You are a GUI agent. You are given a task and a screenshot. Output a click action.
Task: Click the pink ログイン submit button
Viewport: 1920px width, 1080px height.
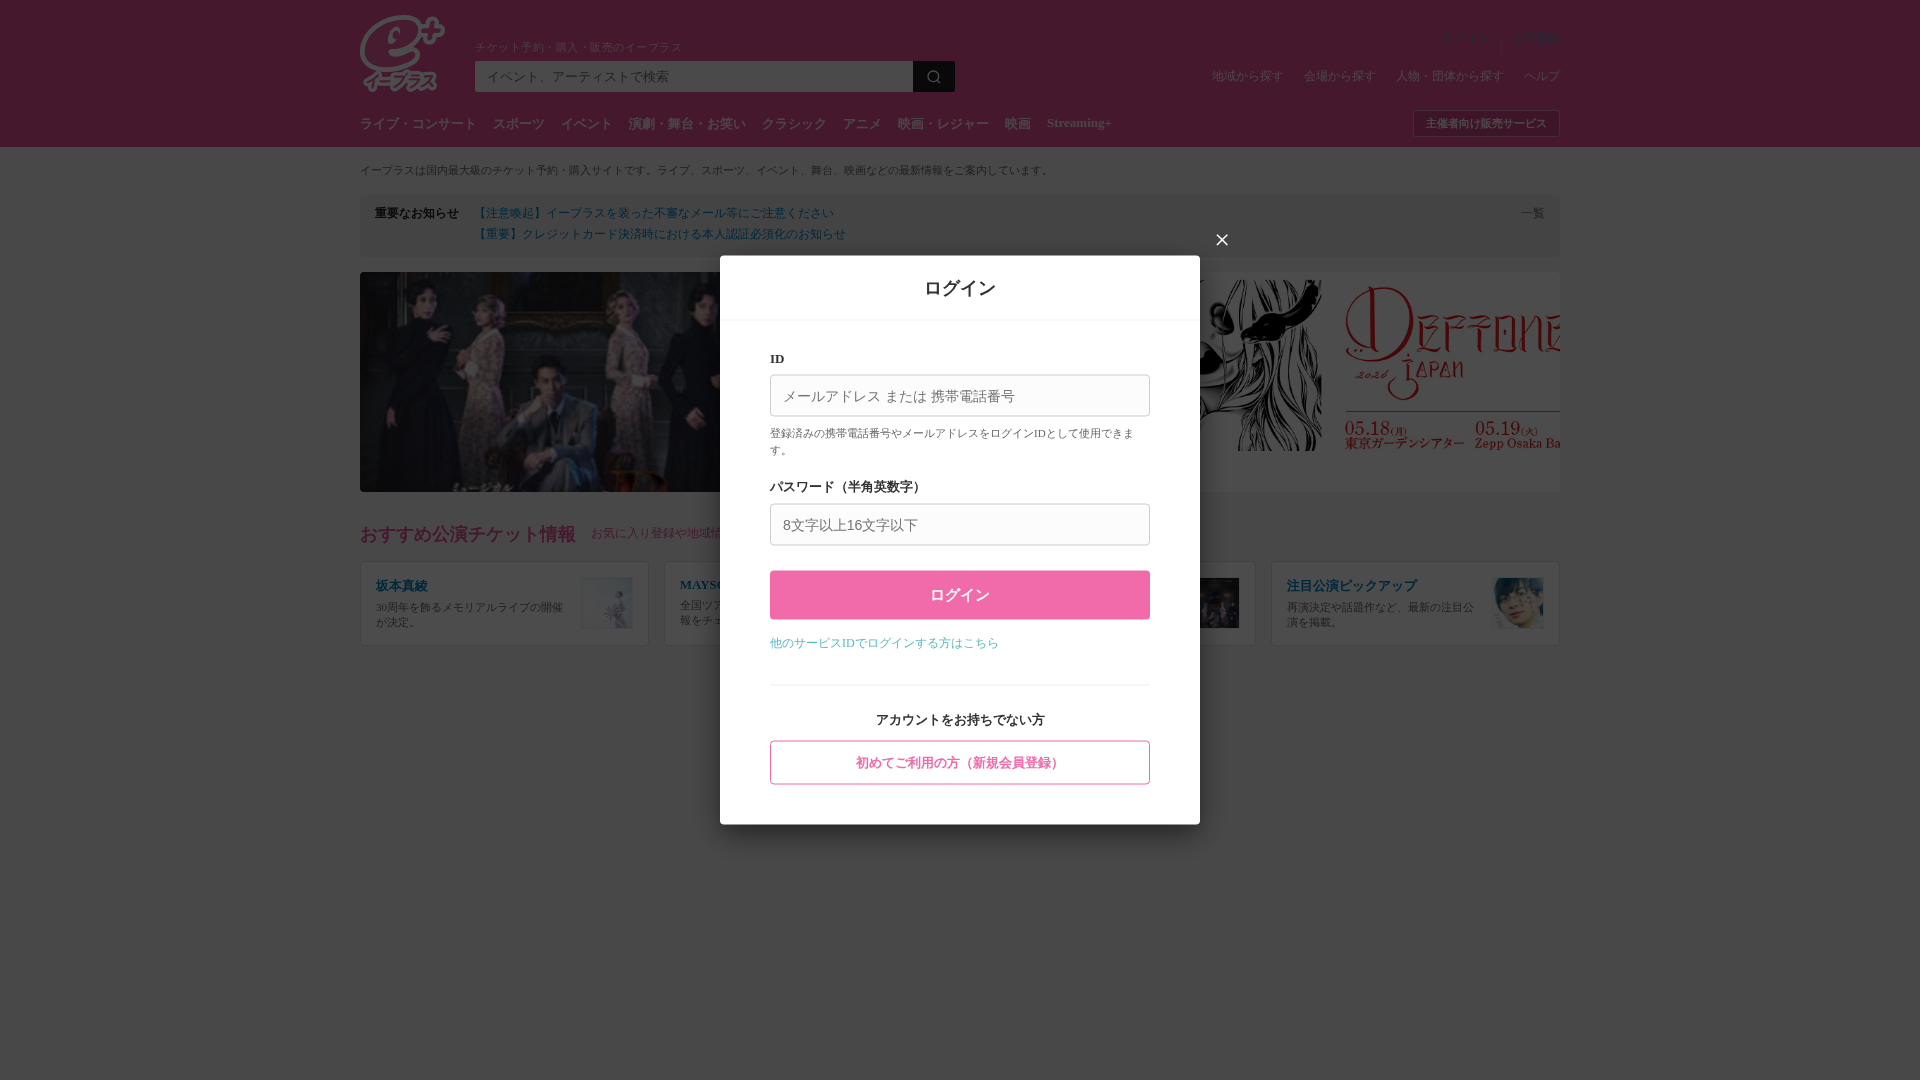[959, 595]
